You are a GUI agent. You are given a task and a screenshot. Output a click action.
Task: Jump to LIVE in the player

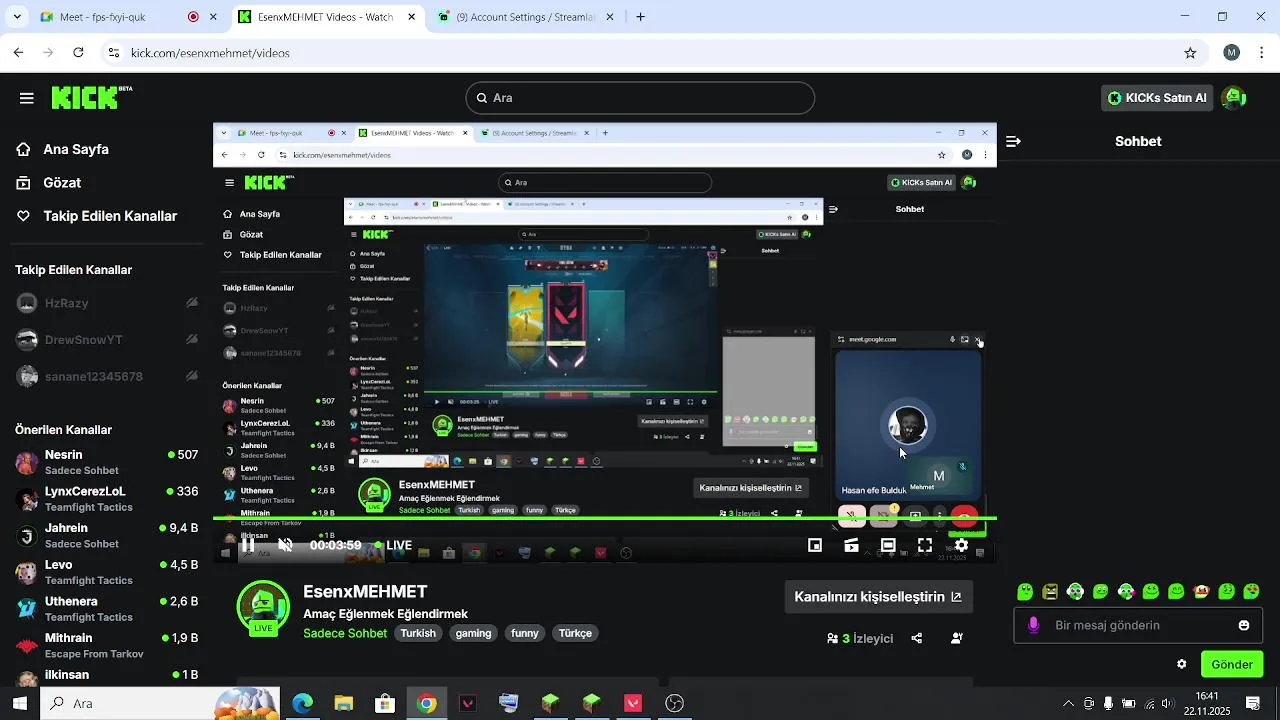[393, 545]
